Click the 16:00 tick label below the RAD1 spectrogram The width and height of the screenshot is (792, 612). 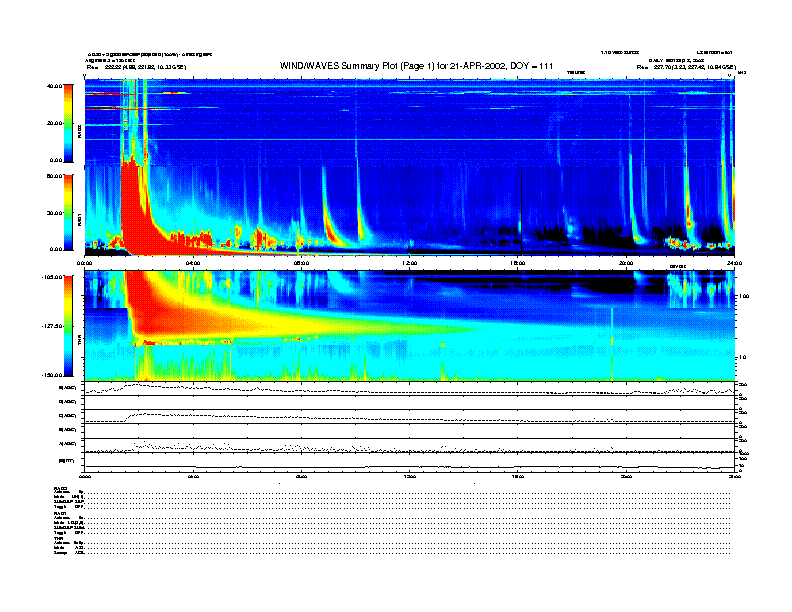point(518,263)
